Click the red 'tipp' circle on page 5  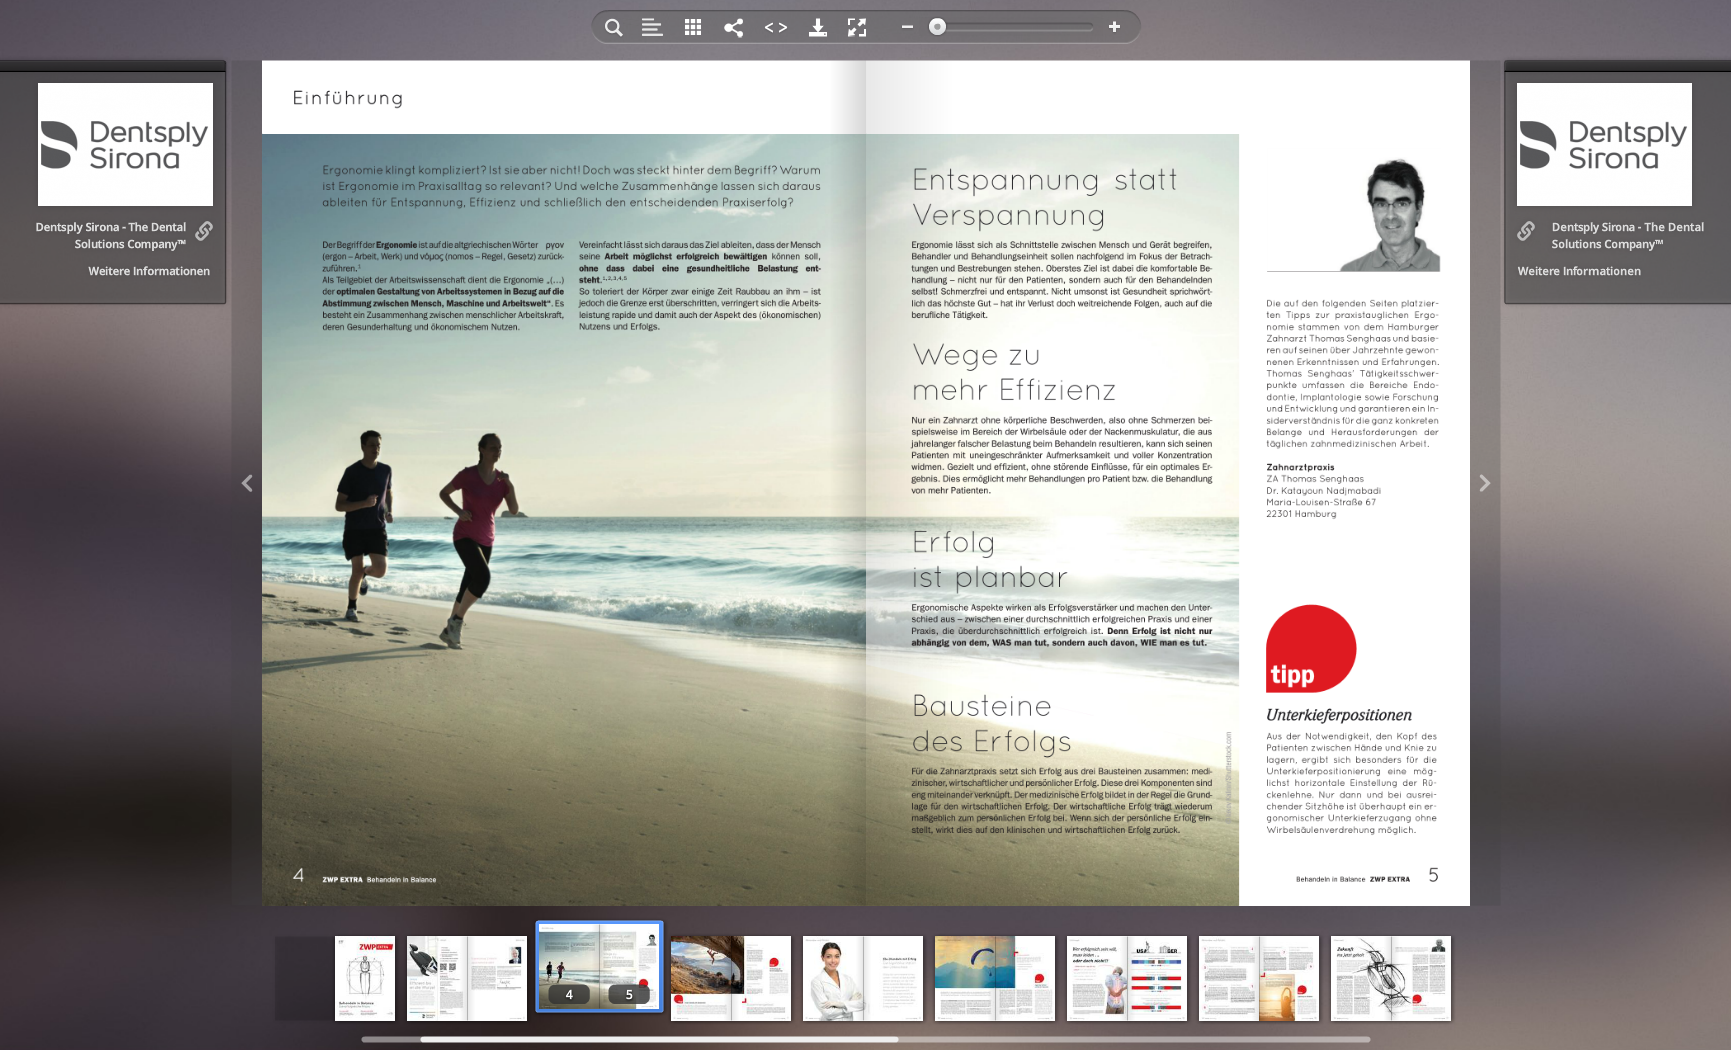pyautogui.click(x=1311, y=649)
